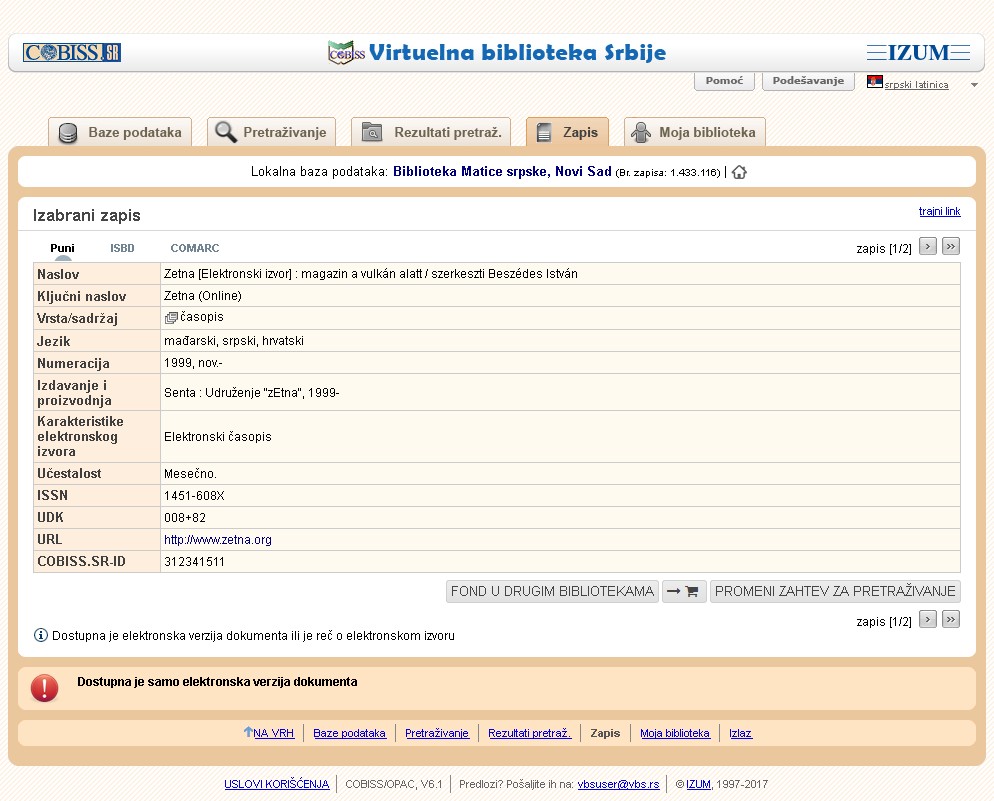The height and width of the screenshot is (801, 994).
Task: Switch record view to ISBD format
Action: pos(122,248)
